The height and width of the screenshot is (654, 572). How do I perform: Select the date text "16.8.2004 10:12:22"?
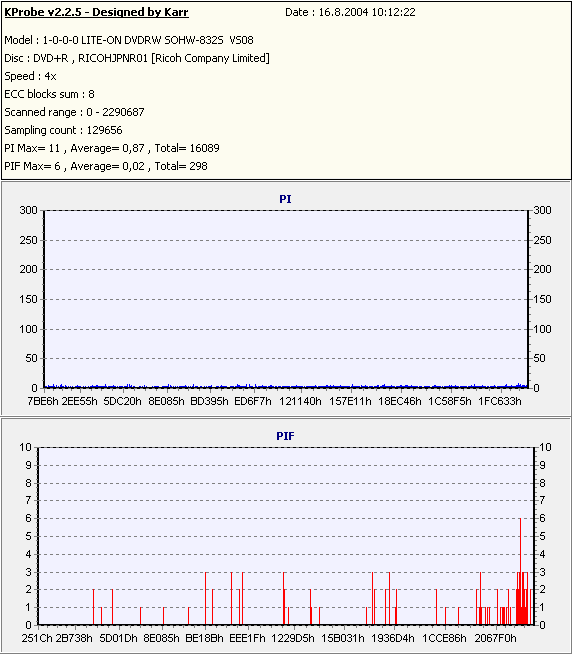(367, 12)
